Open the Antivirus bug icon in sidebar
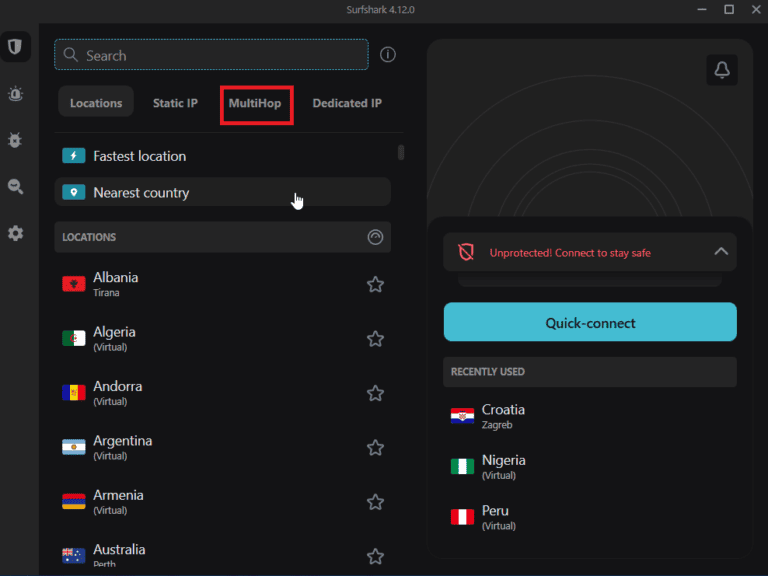Screen dimensions: 768x576 tap(15, 140)
